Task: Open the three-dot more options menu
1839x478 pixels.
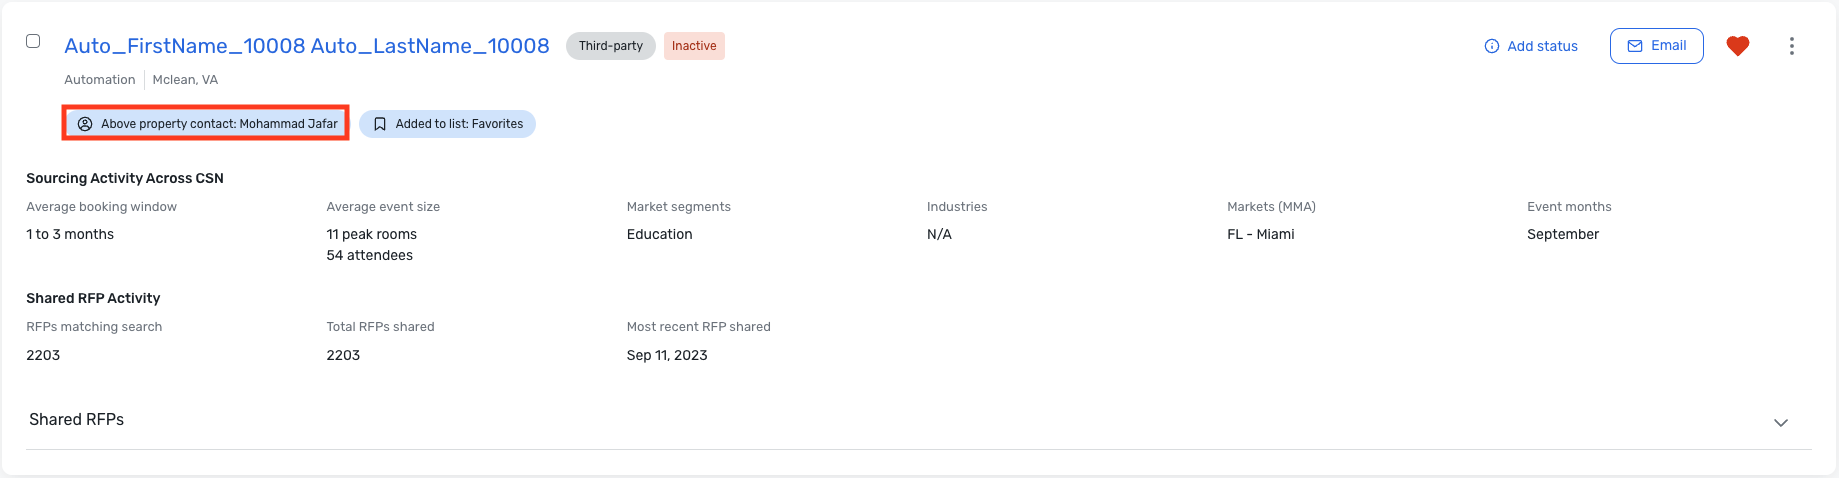Action: [1792, 46]
